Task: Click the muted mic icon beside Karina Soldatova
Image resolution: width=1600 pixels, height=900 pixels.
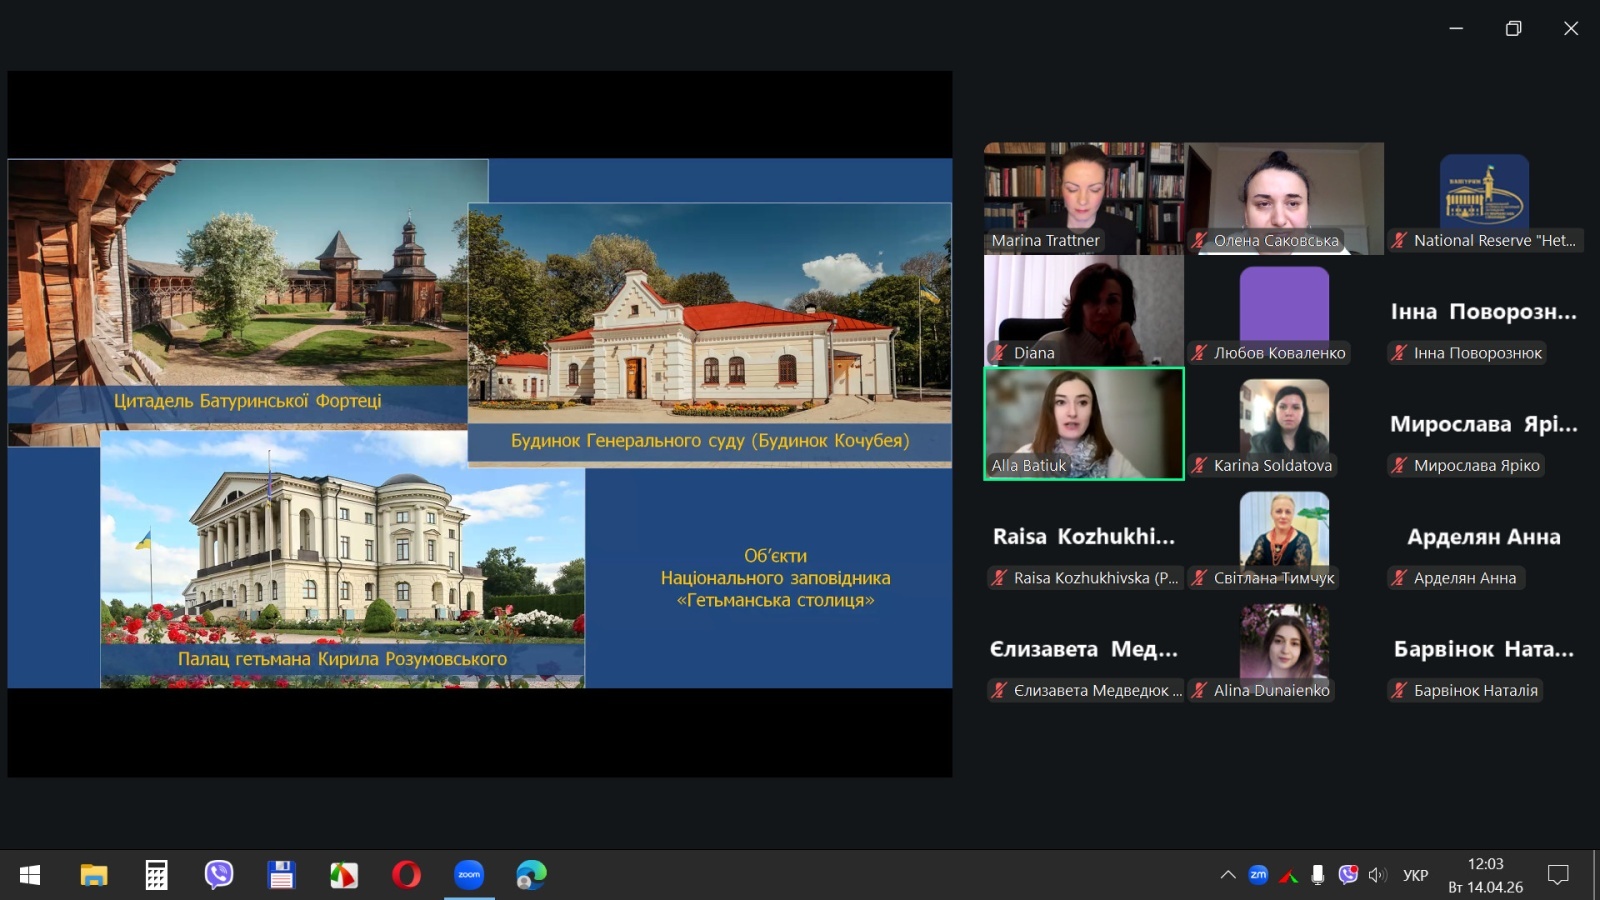Action: [x=1199, y=465]
